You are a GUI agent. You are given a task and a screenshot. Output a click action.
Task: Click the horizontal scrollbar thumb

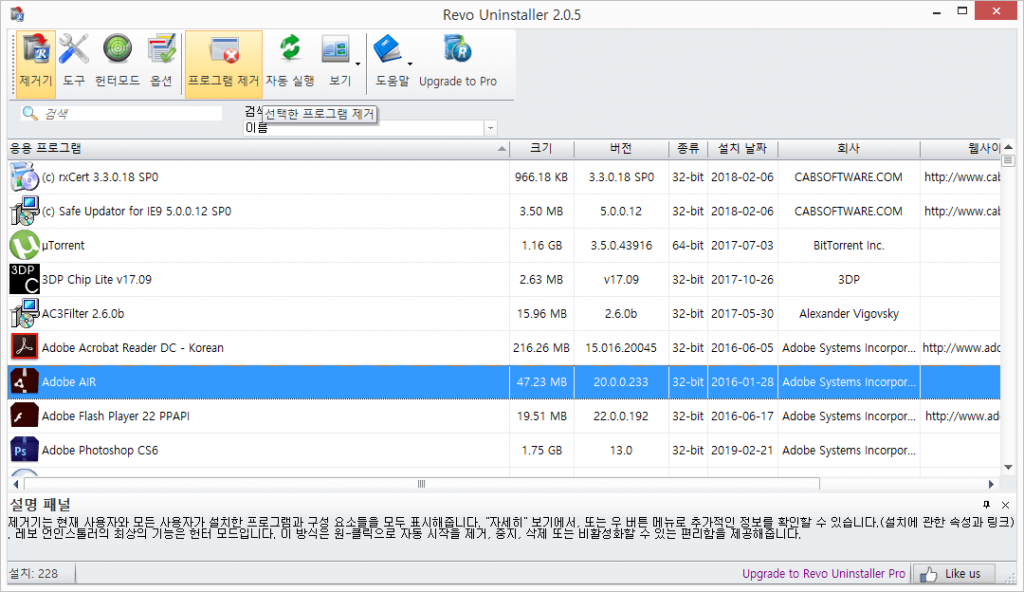[422, 484]
